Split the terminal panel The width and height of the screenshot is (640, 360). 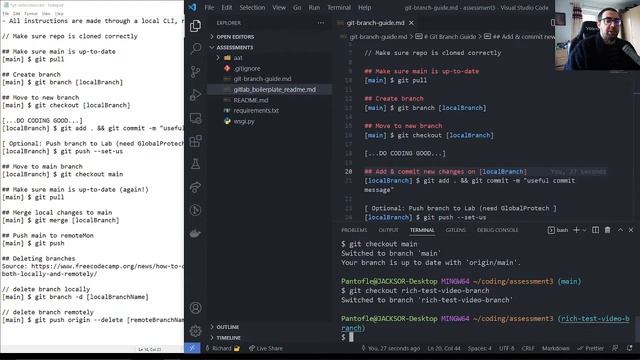click(596, 230)
